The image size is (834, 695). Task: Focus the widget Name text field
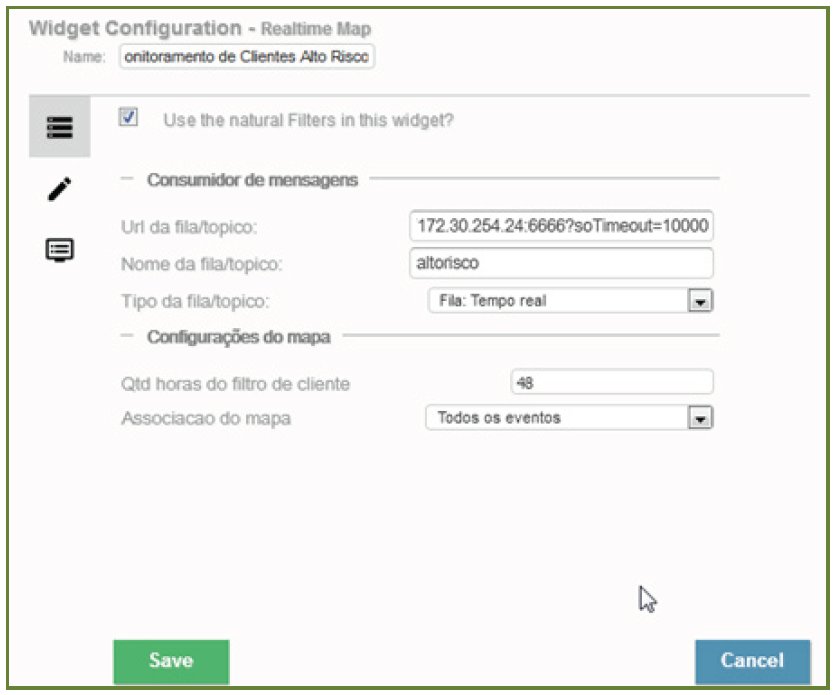[246, 57]
